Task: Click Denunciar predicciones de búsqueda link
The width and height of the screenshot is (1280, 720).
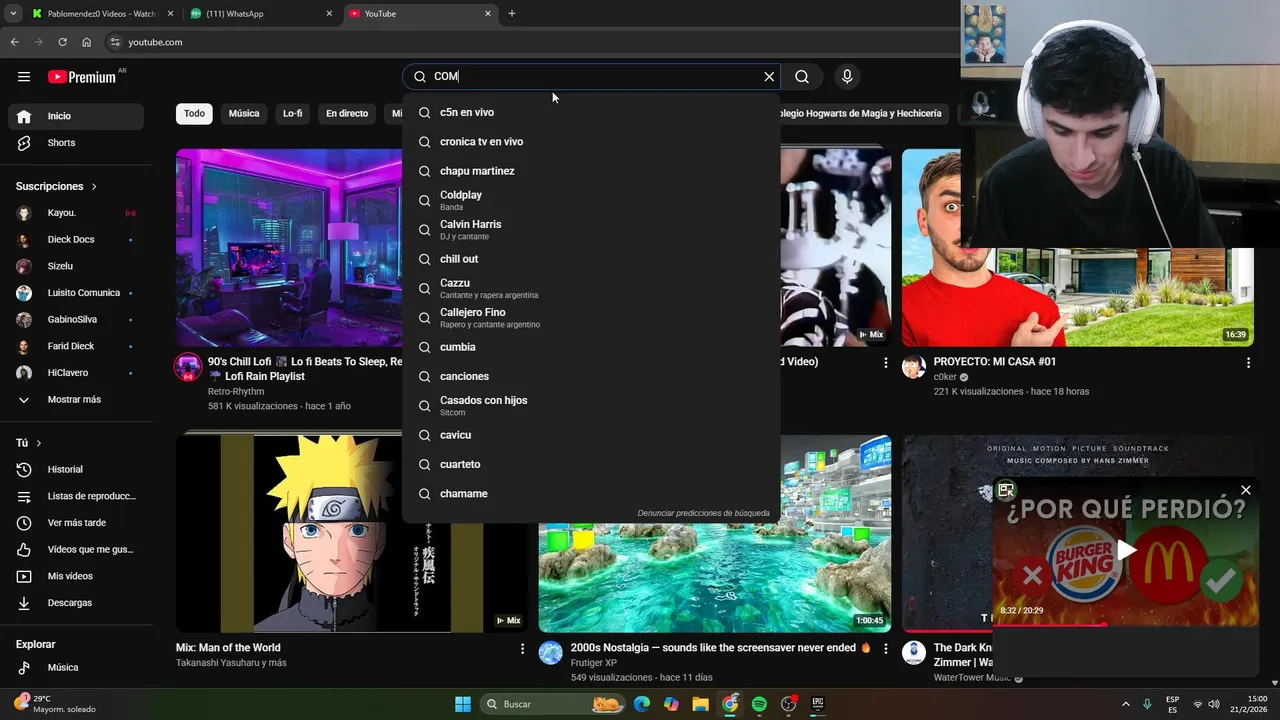Action: coord(703,513)
